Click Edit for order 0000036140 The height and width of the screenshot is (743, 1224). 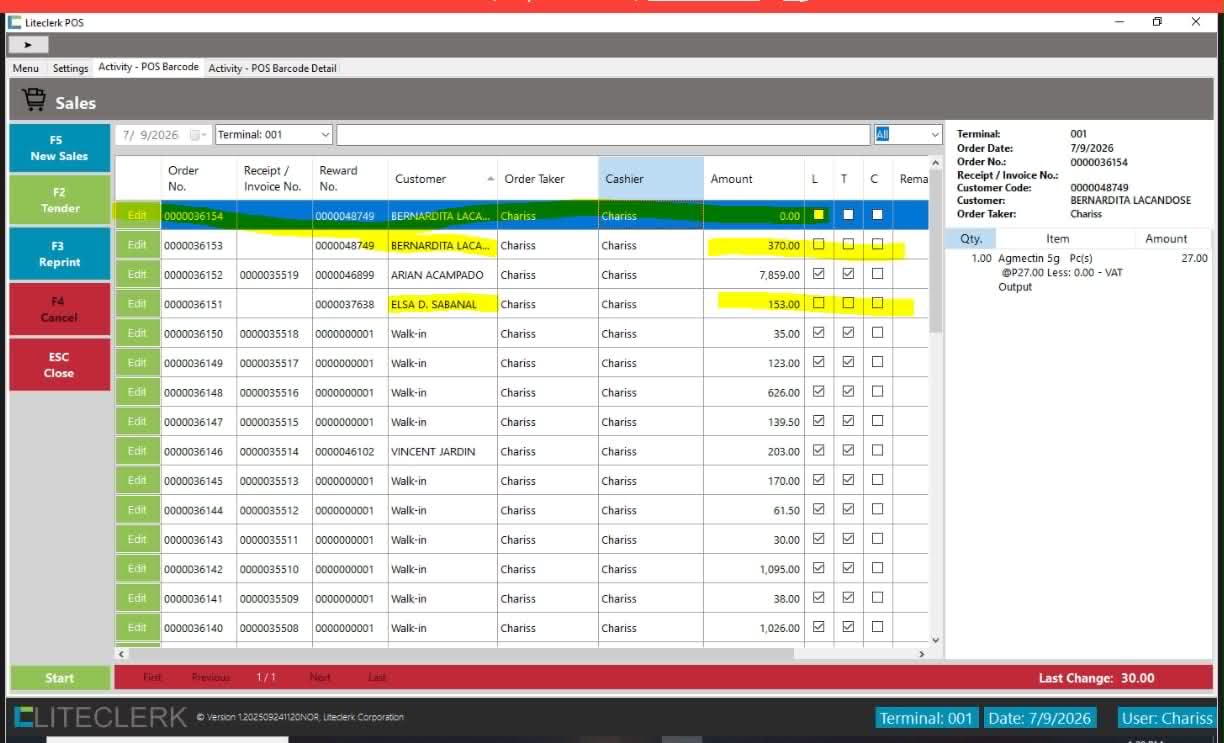[137, 628]
